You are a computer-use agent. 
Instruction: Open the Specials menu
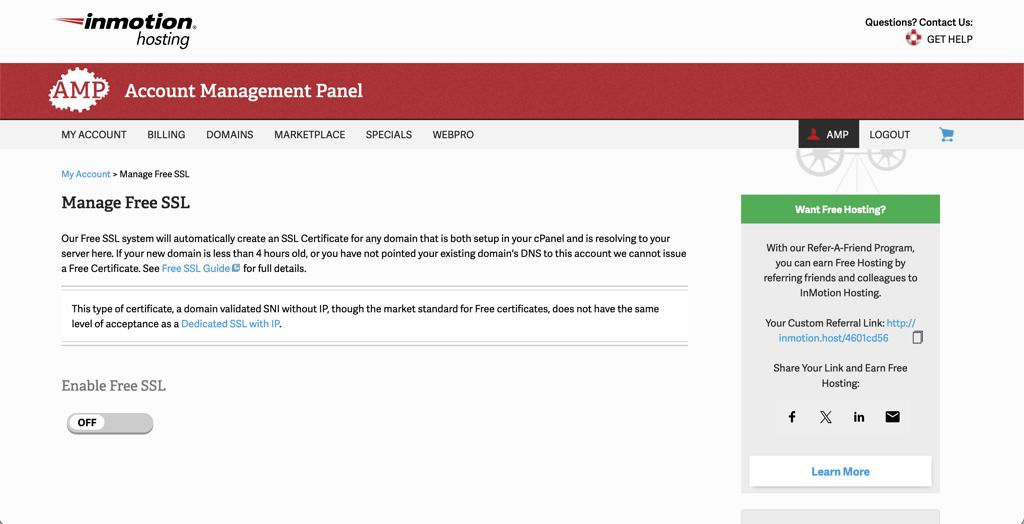coord(389,135)
